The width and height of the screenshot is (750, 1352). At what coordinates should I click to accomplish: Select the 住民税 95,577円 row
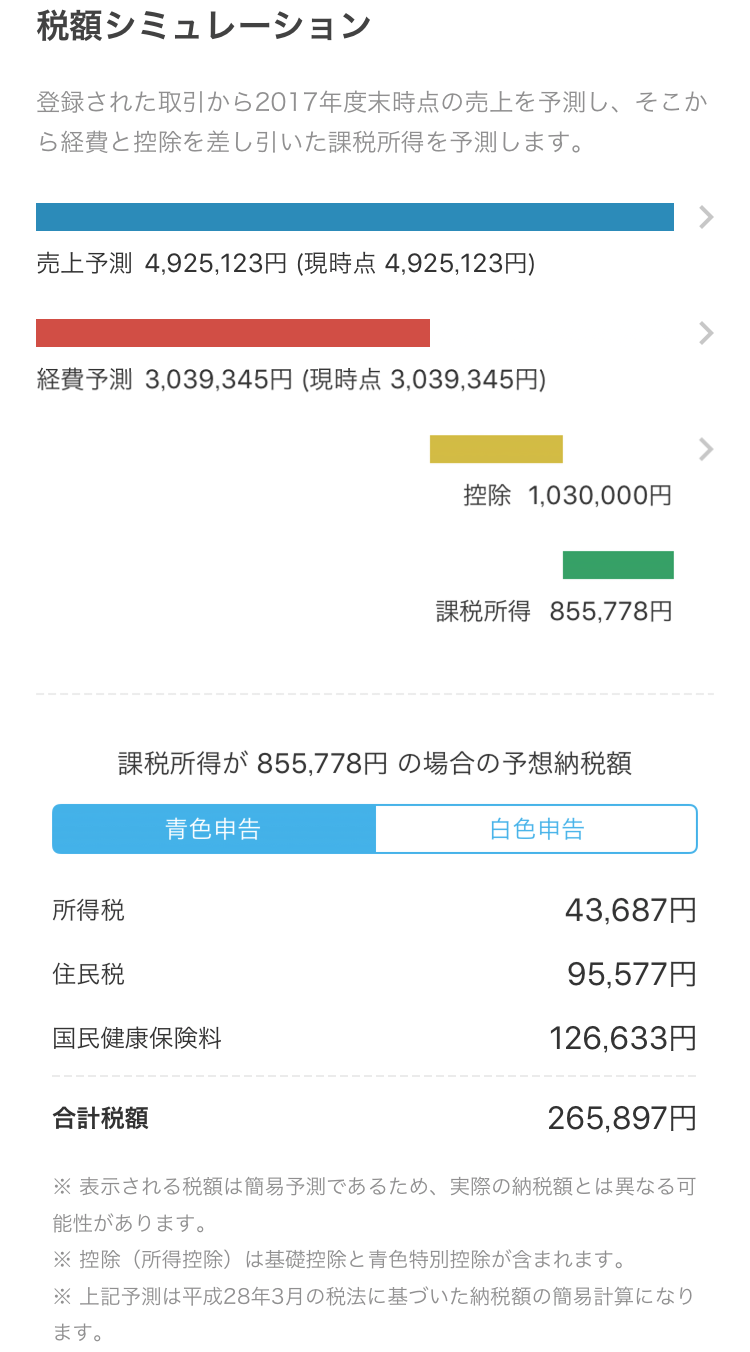pos(375,974)
